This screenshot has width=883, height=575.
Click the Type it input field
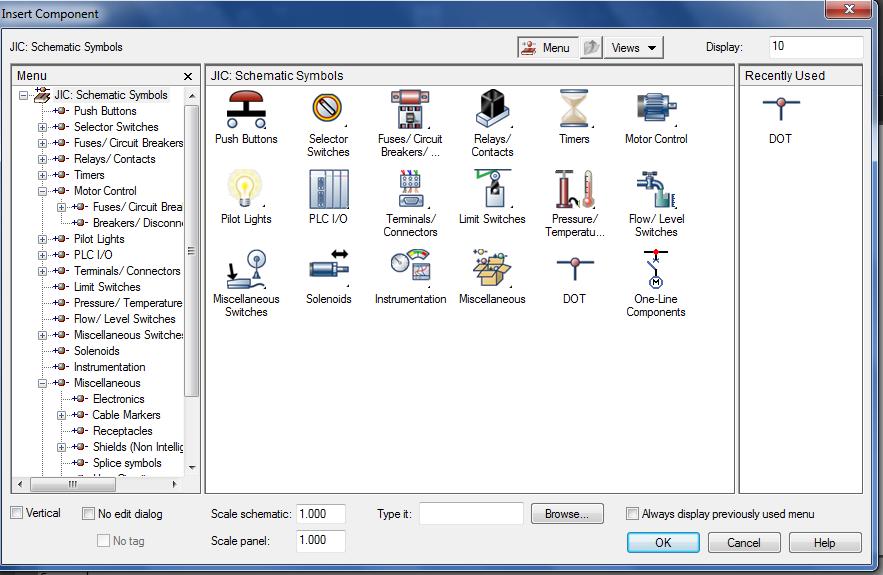click(x=471, y=514)
